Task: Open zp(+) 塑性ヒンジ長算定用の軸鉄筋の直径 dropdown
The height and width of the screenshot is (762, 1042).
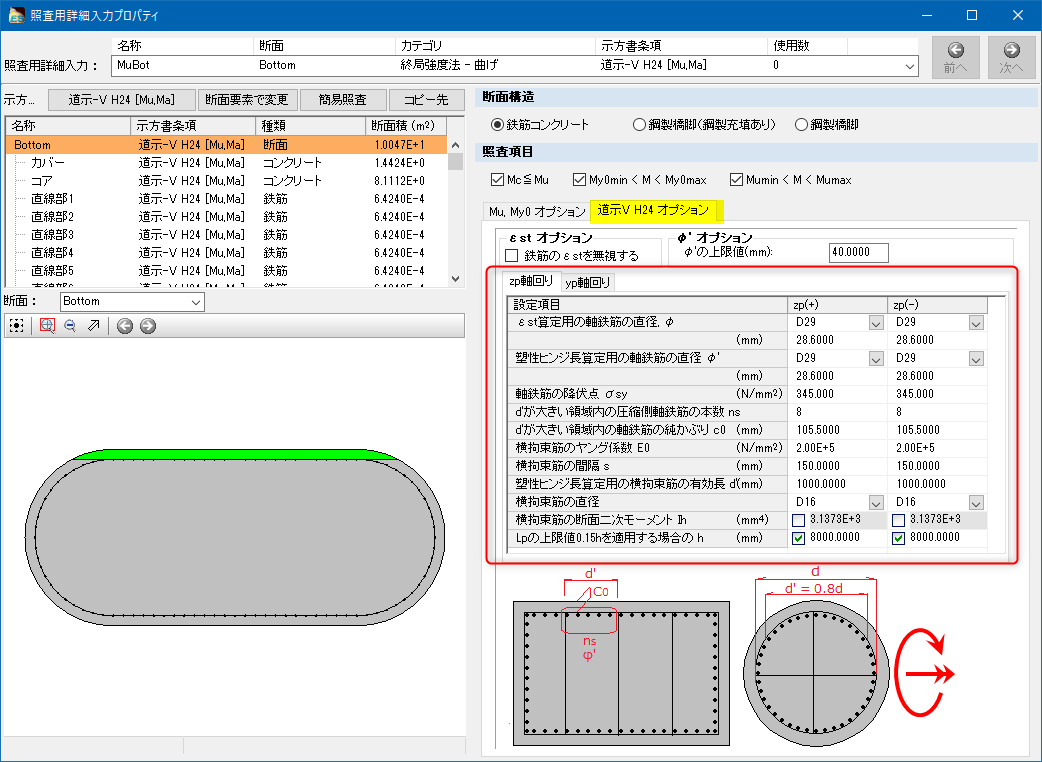Action: 877,359
